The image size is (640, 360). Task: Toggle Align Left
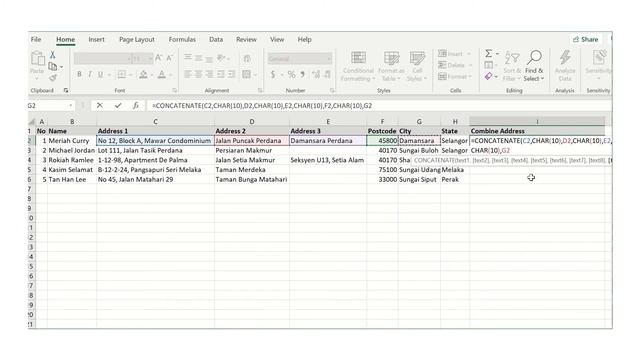coord(188,74)
